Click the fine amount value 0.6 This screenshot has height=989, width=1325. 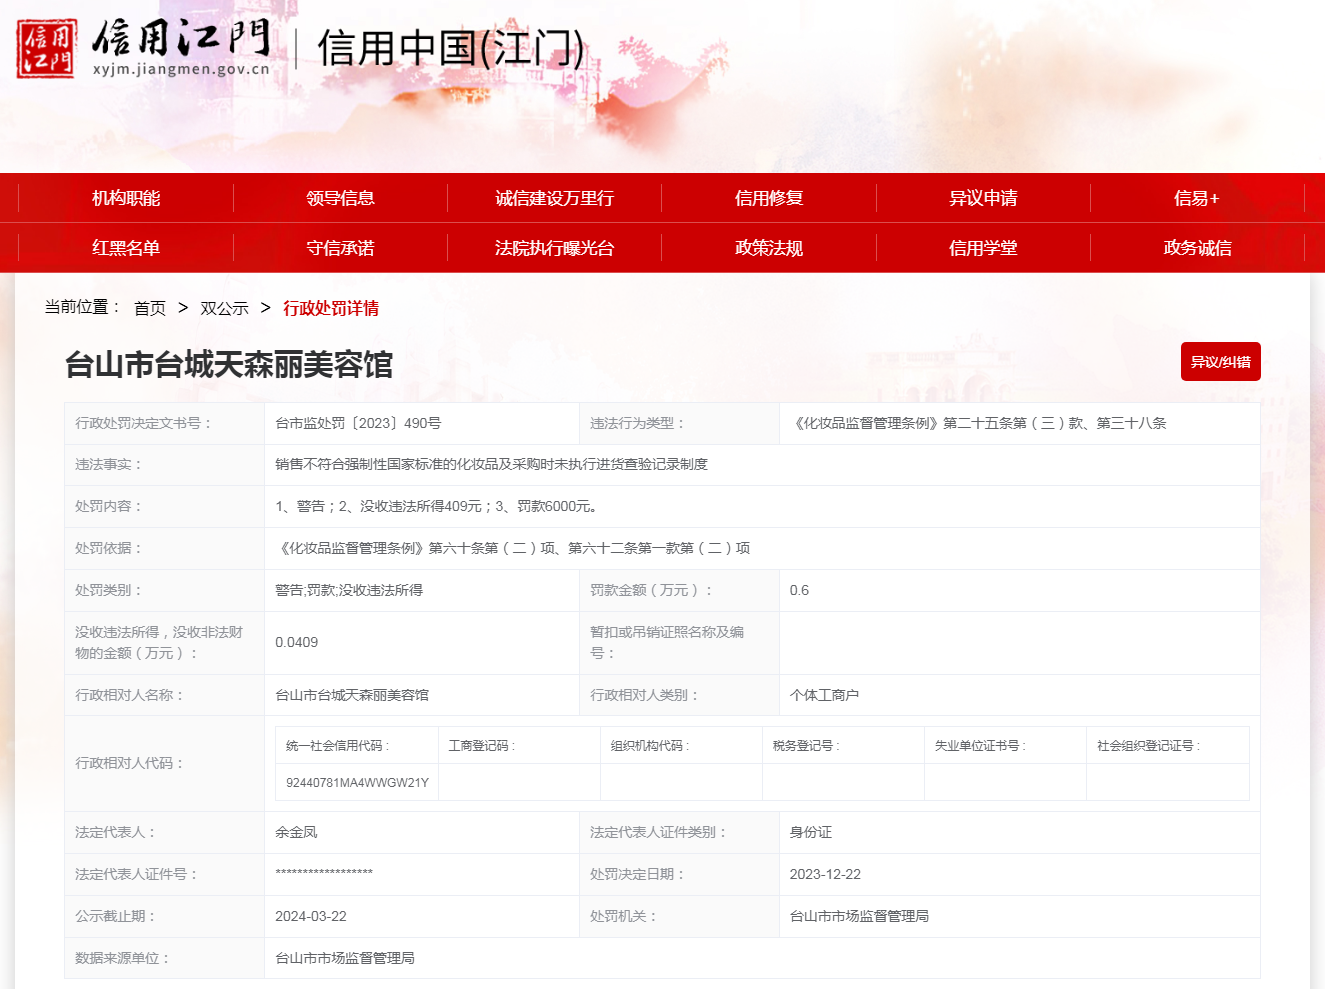pyautogui.click(x=799, y=590)
